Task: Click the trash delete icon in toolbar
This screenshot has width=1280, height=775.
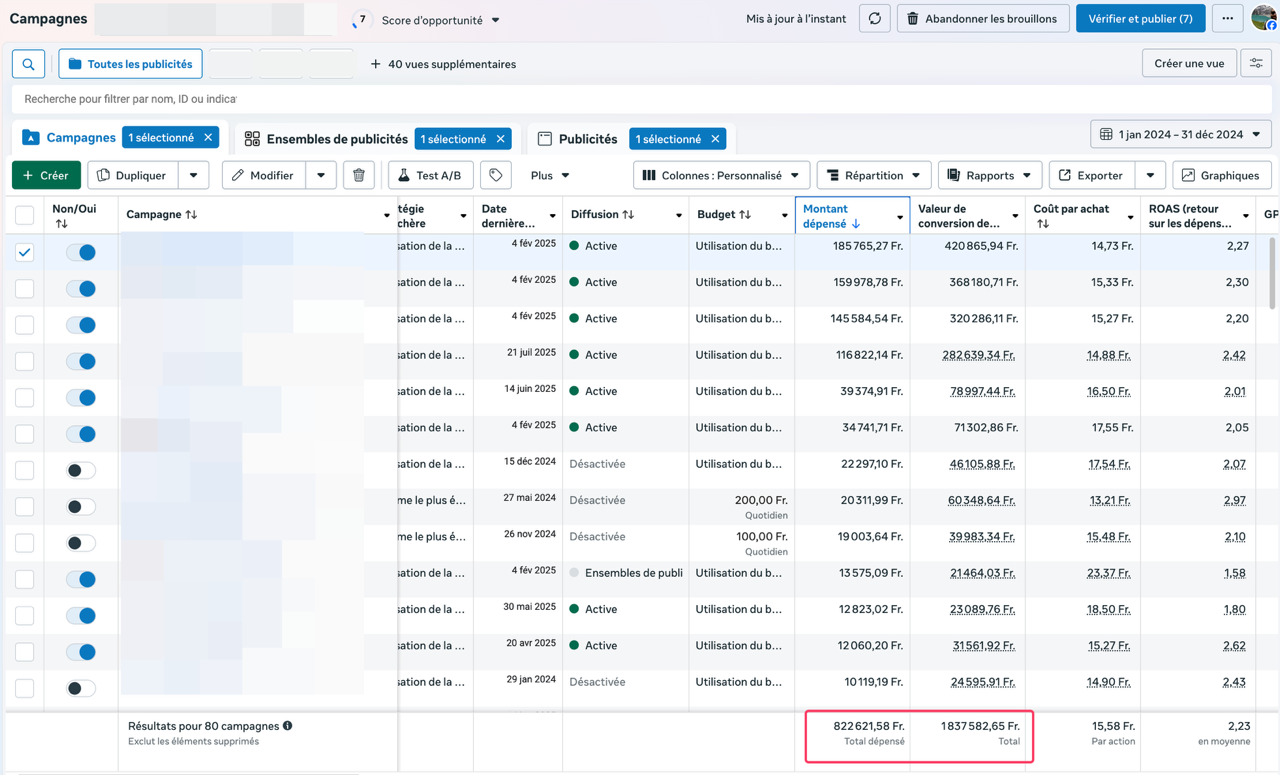Action: [359, 175]
